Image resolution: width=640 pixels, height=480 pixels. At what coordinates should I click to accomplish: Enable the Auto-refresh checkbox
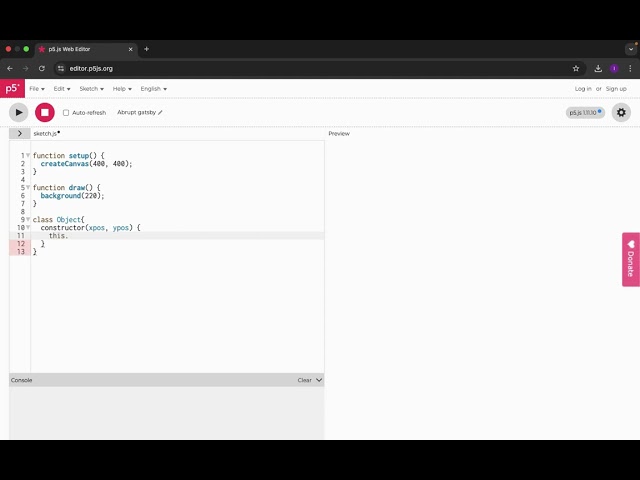coord(66,113)
